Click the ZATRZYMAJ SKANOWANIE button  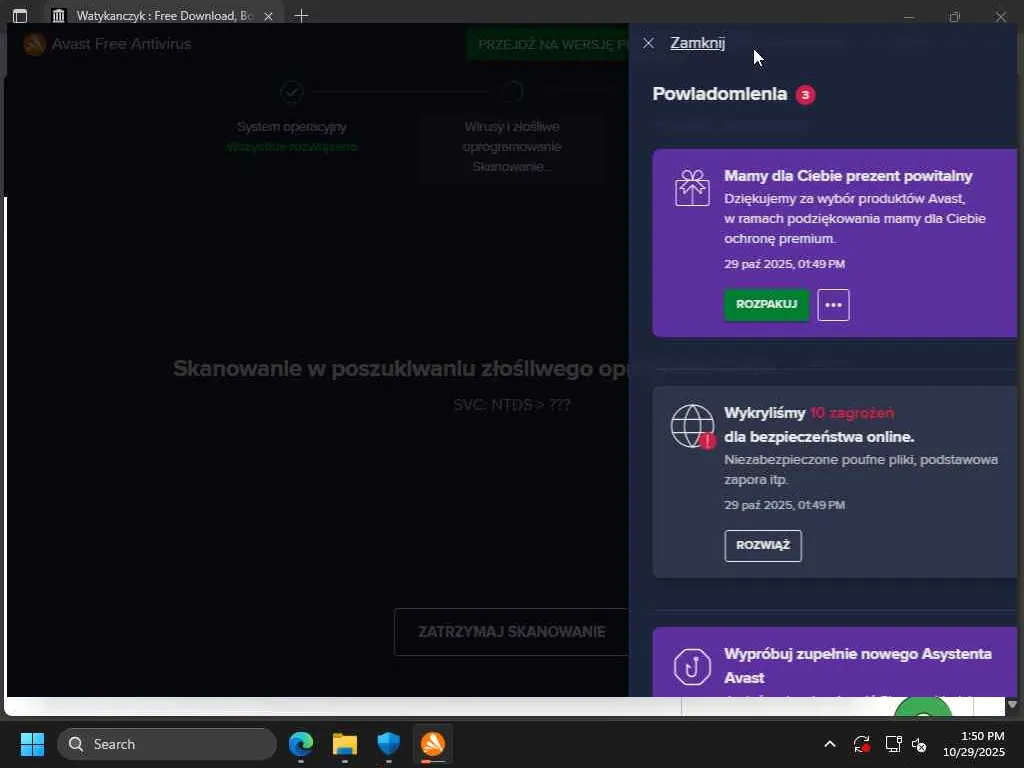point(511,632)
